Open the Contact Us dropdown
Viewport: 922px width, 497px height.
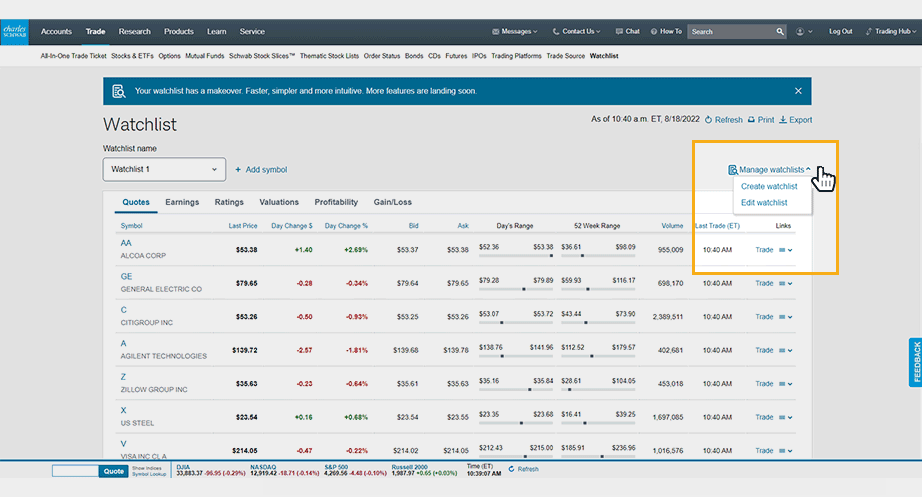click(577, 32)
